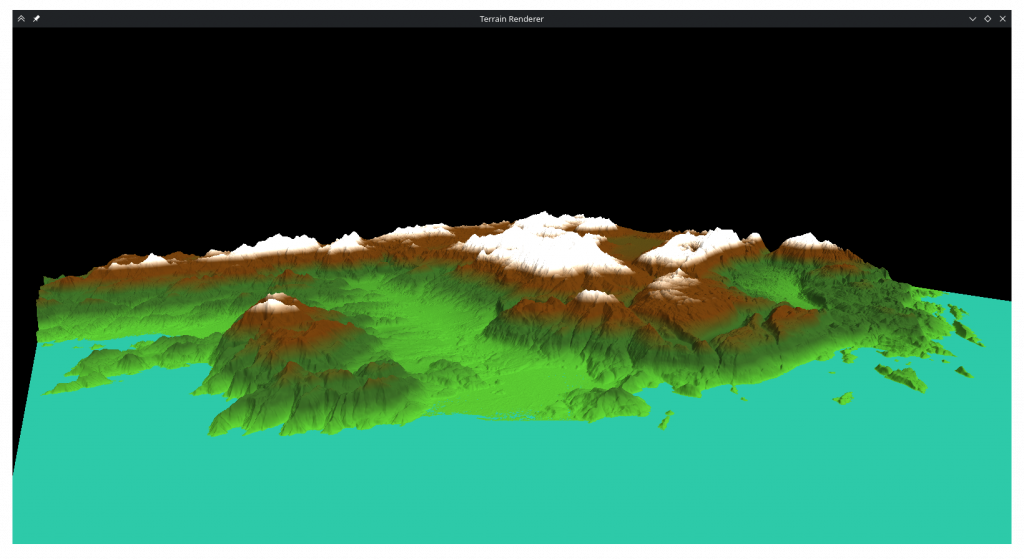
Task: Click the largest island off the right coast
Action: [x=900, y=377]
